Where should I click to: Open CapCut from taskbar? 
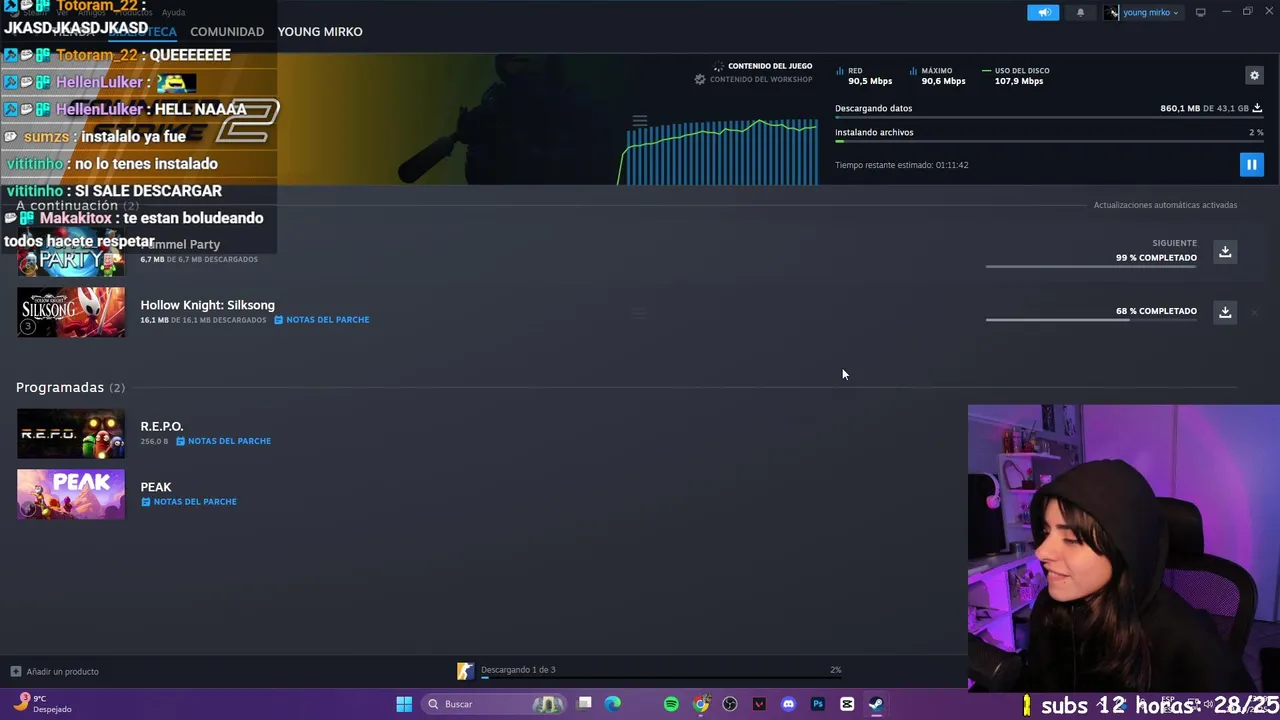coord(847,704)
